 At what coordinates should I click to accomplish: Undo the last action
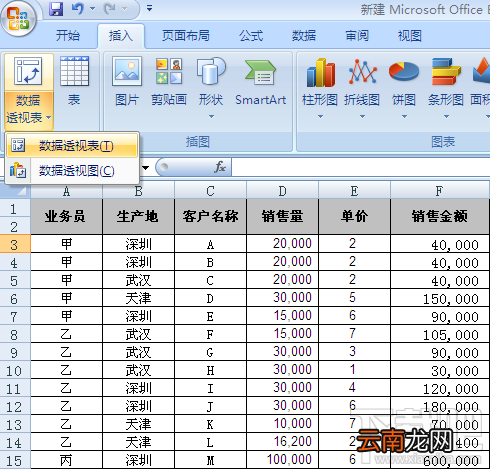(x=77, y=9)
